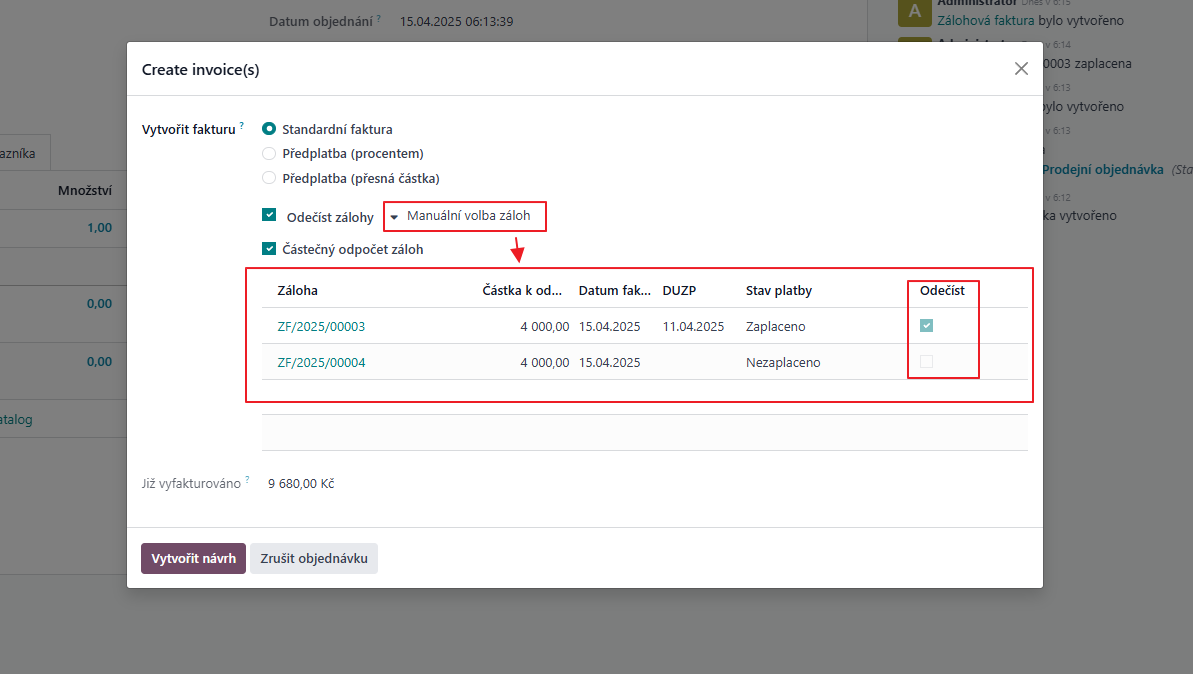Toggle the Částečný odpočet záloh checkbox

pyautogui.click(x=269, y=249)
